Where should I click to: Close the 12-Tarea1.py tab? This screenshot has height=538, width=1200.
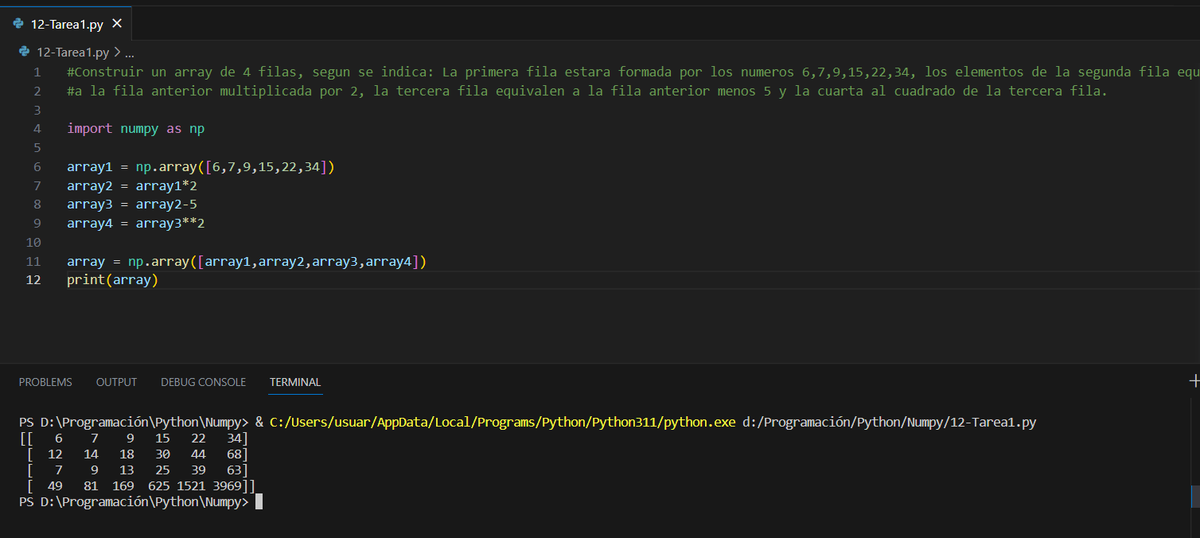pyautogui.click(x=116, y=23)
